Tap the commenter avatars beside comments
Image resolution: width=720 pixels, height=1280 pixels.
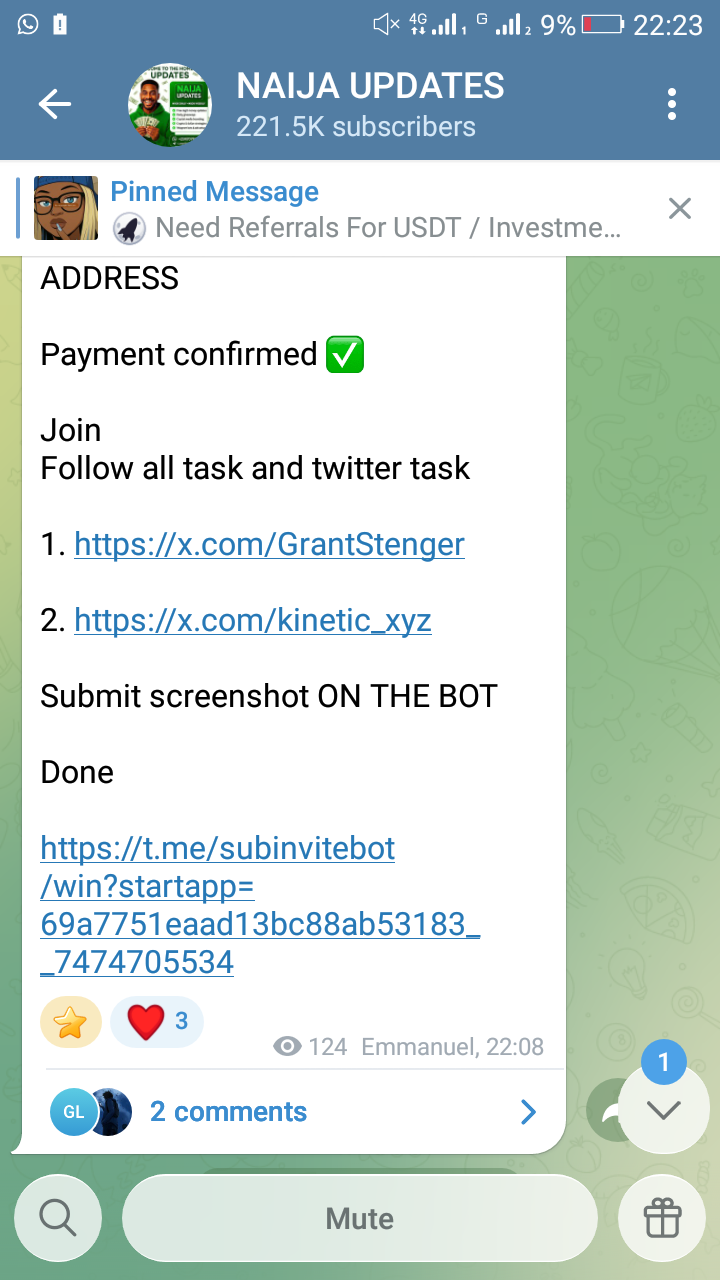[91, 1112]
